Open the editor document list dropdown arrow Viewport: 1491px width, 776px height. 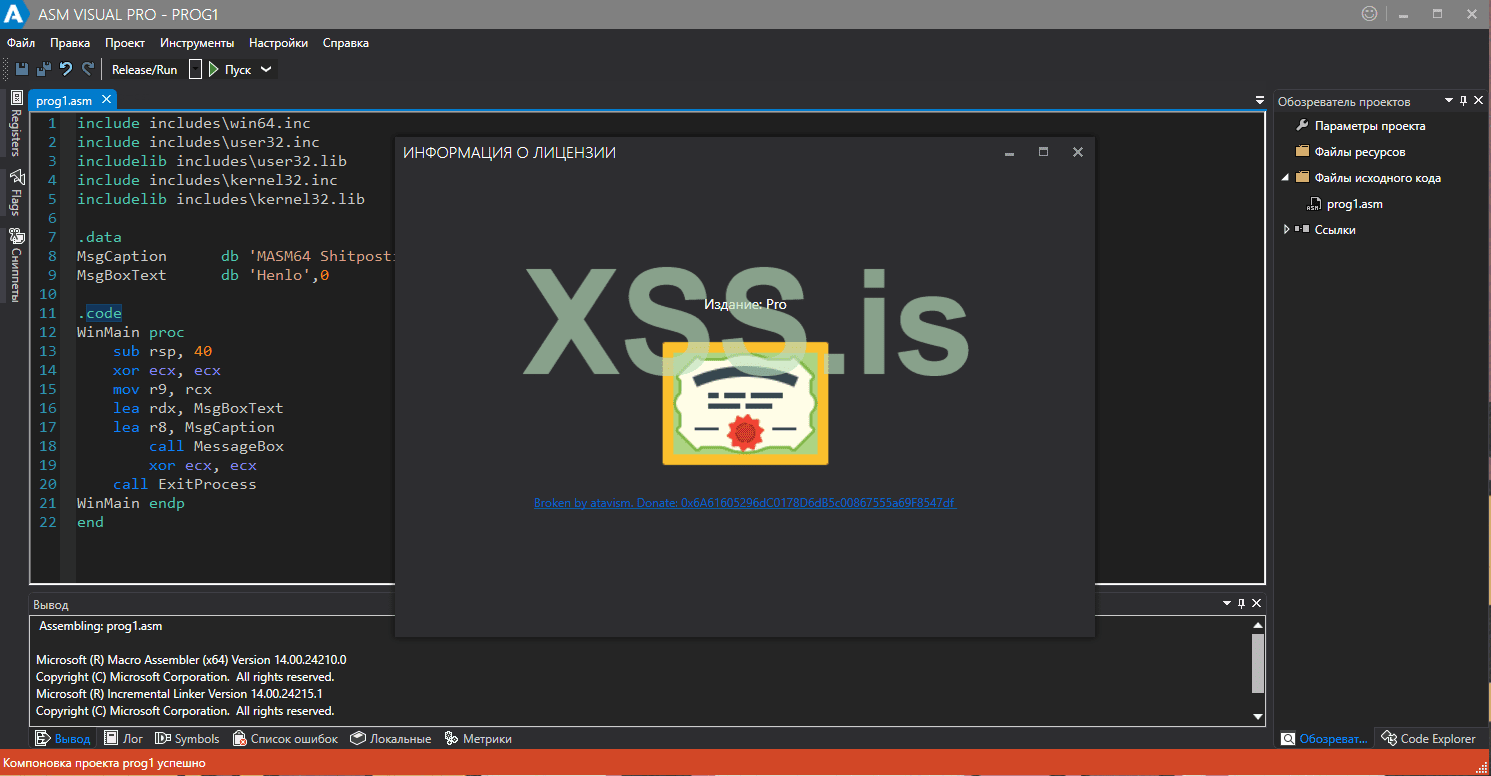click(x=1259, y=101)
